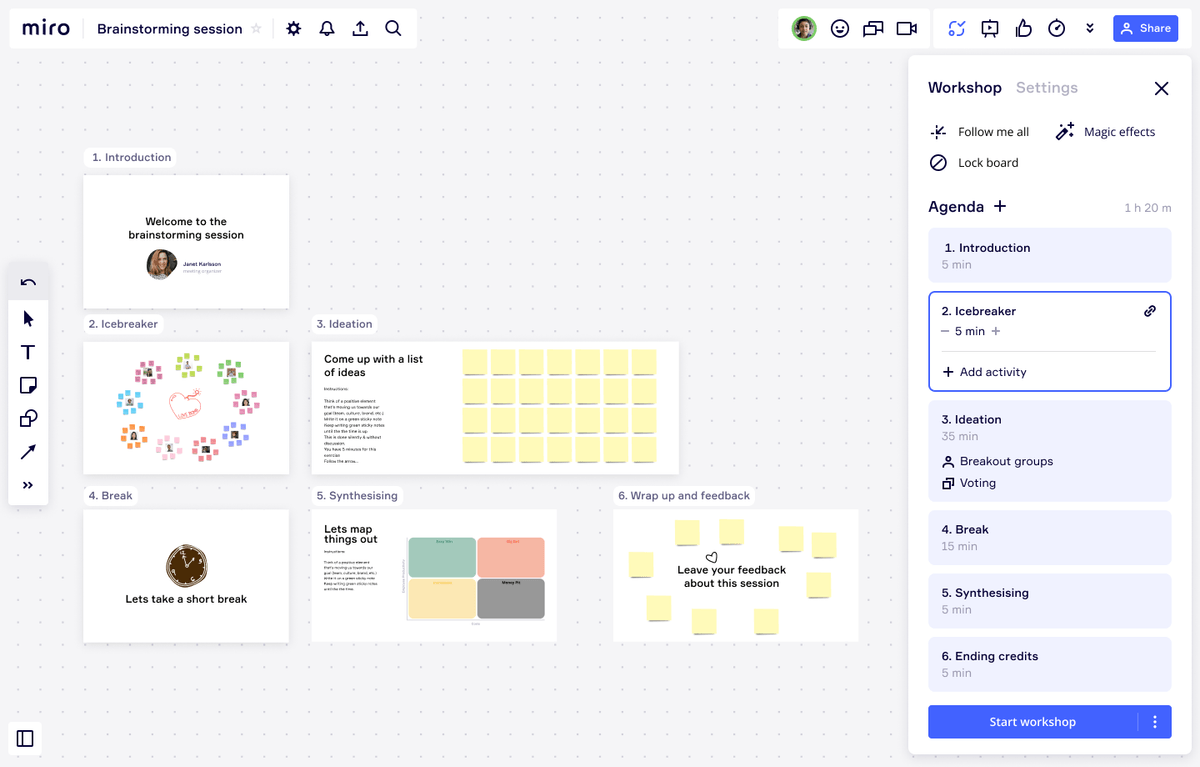
Task: Select the Workshop tab
Action: 964,87
